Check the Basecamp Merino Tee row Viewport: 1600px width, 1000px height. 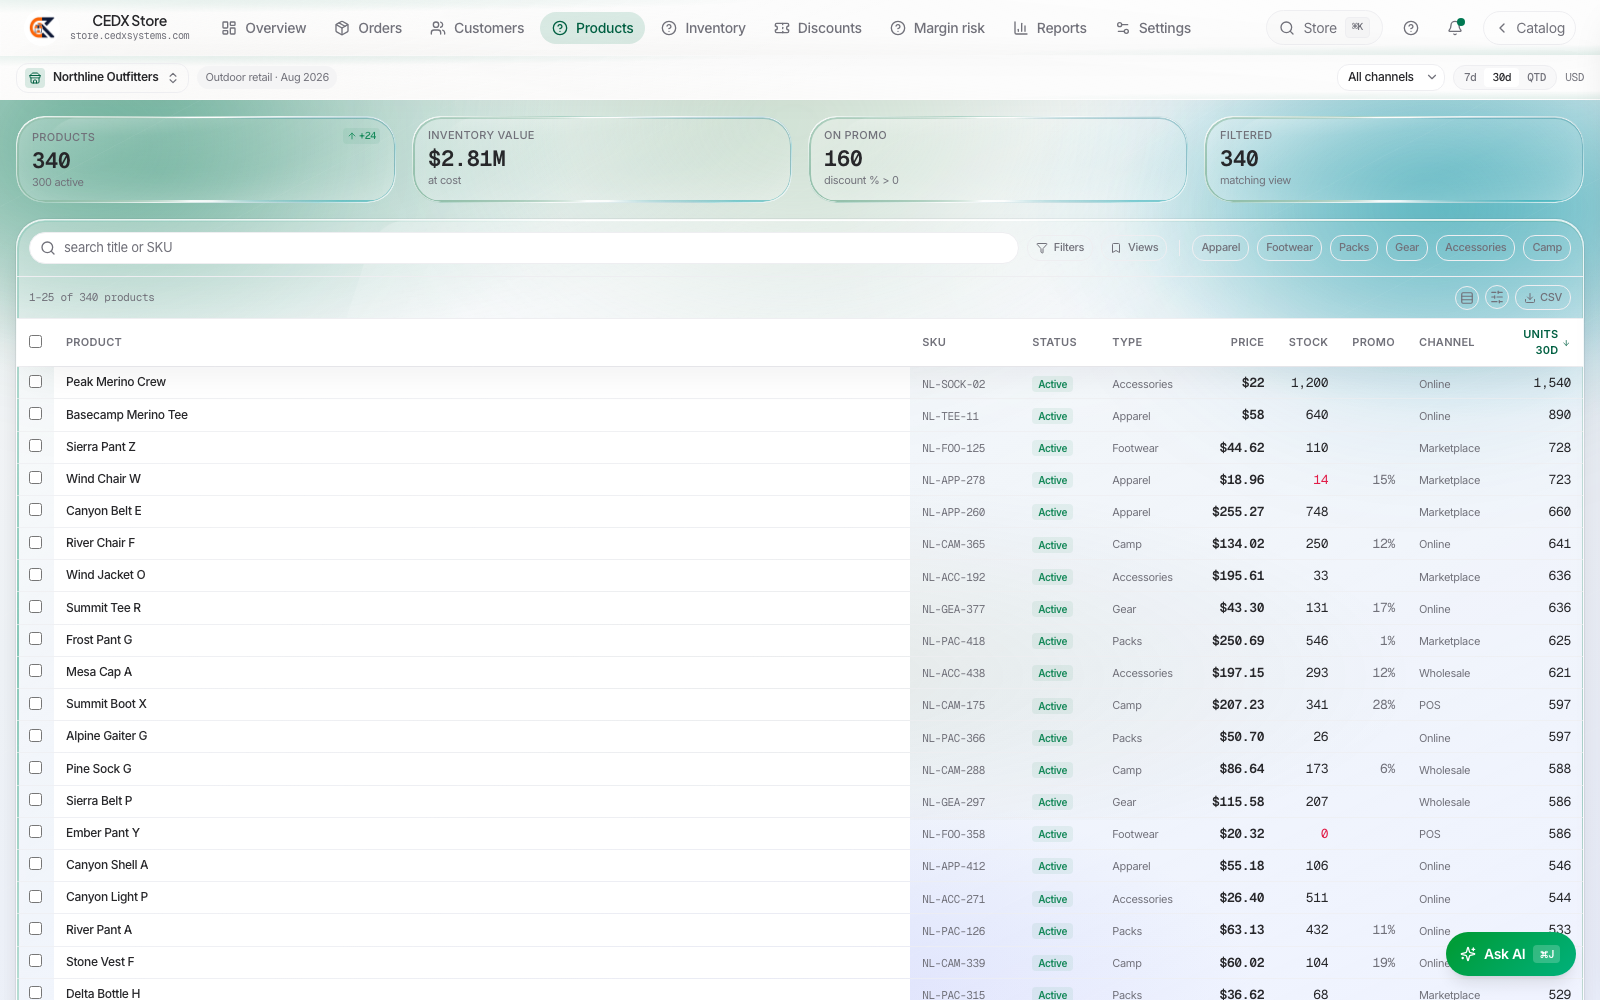point(36,414)
